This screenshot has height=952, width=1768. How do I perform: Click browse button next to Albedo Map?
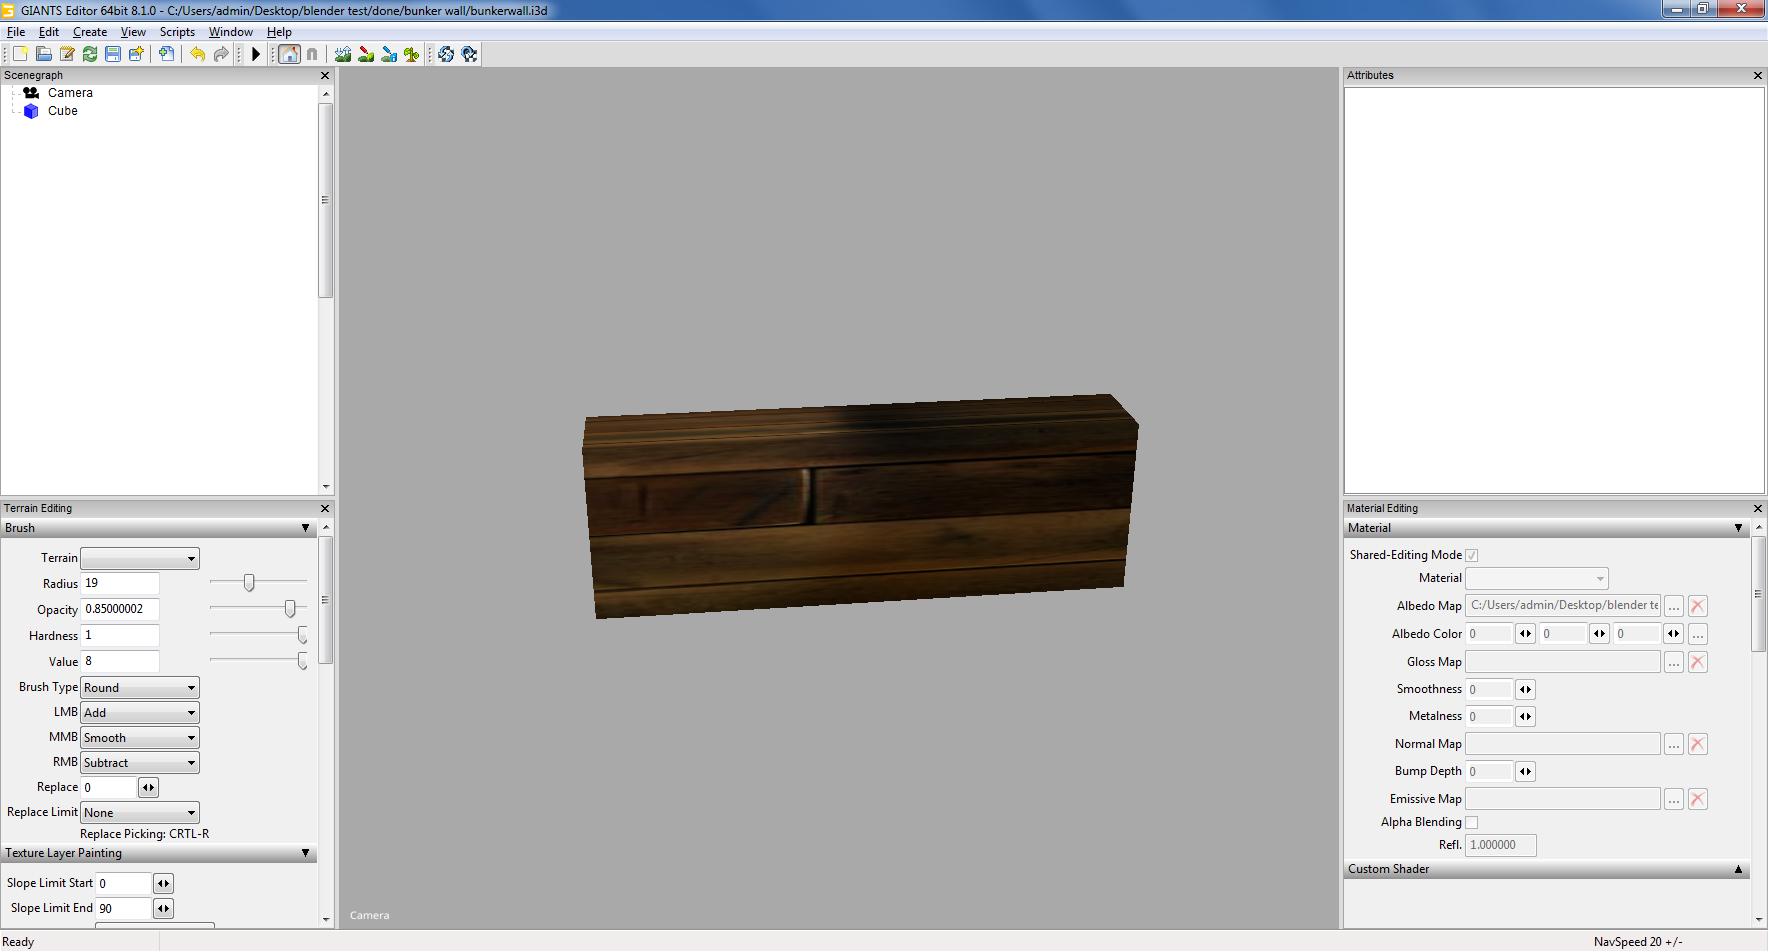coord(1673,606)
